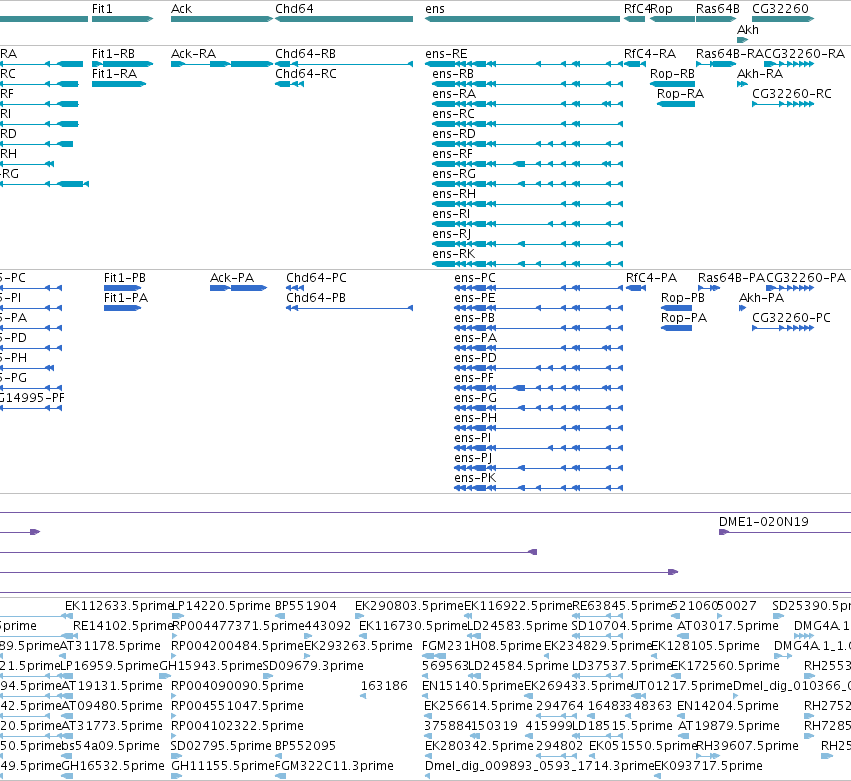Choose the Ack-RA transcript label
Viewport: 851px width, 781px height.
pos(193,54)
